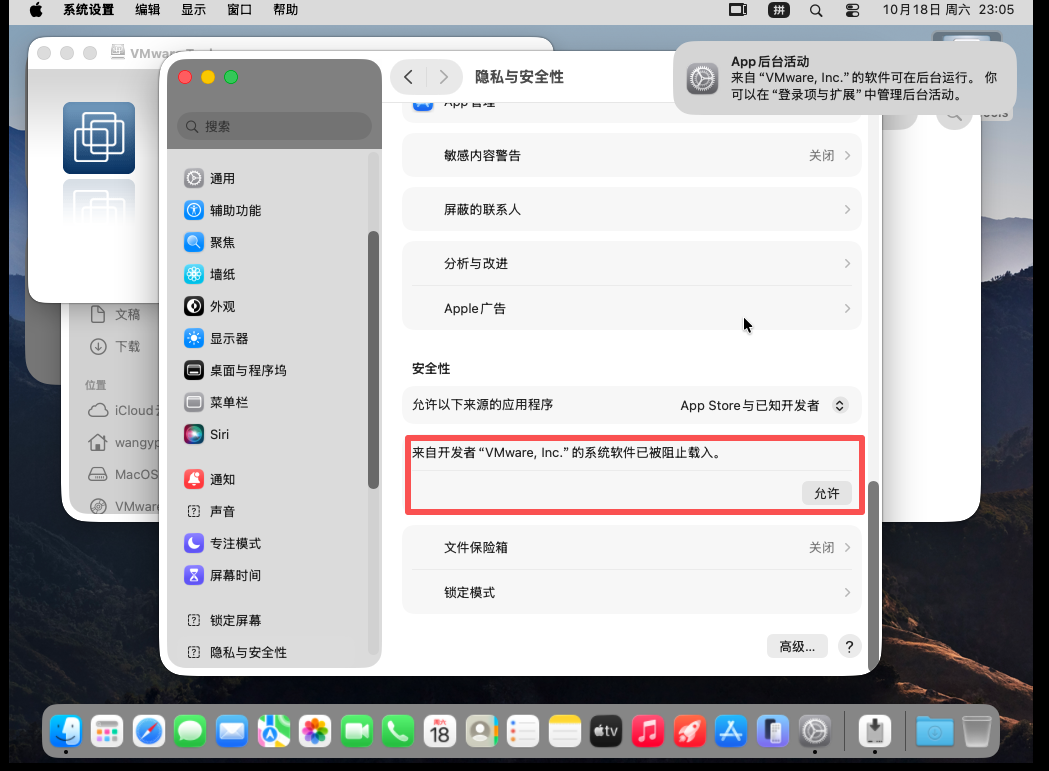Launch App Store from the Dock
The height and width of the screenshot is (771, 1049).
tap(731, 731)
